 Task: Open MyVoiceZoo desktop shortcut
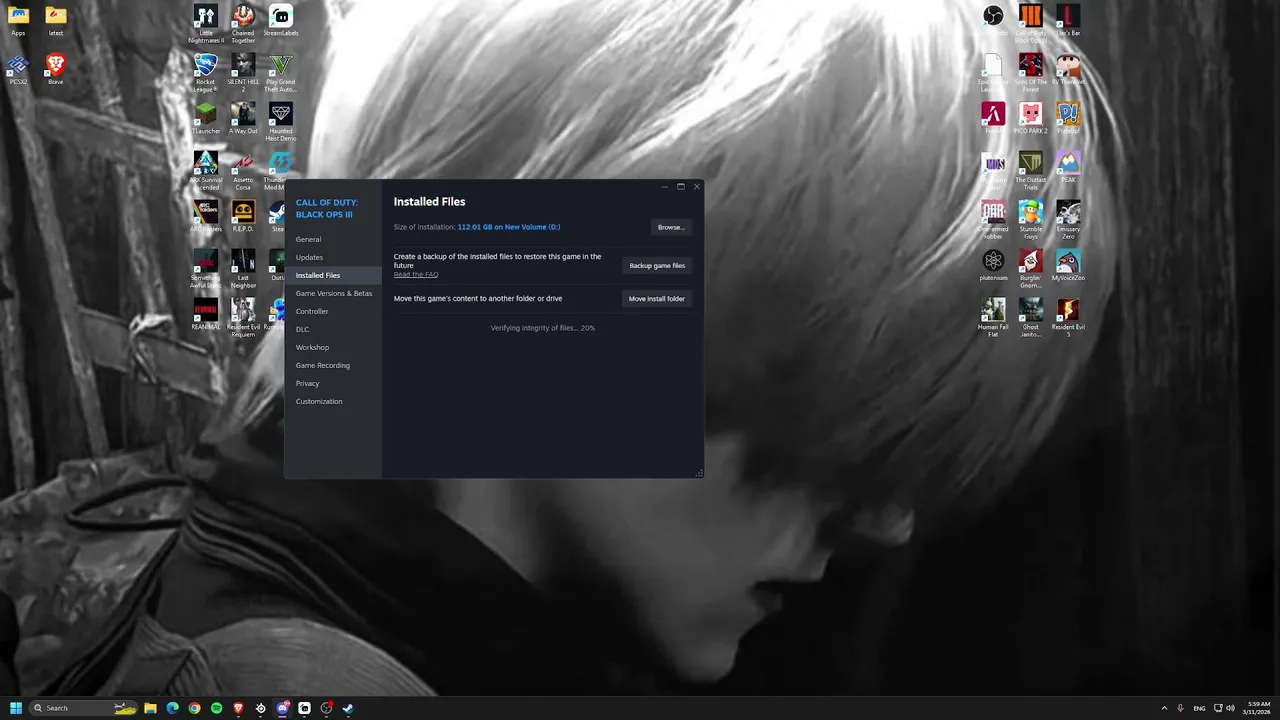[1068, 266]
